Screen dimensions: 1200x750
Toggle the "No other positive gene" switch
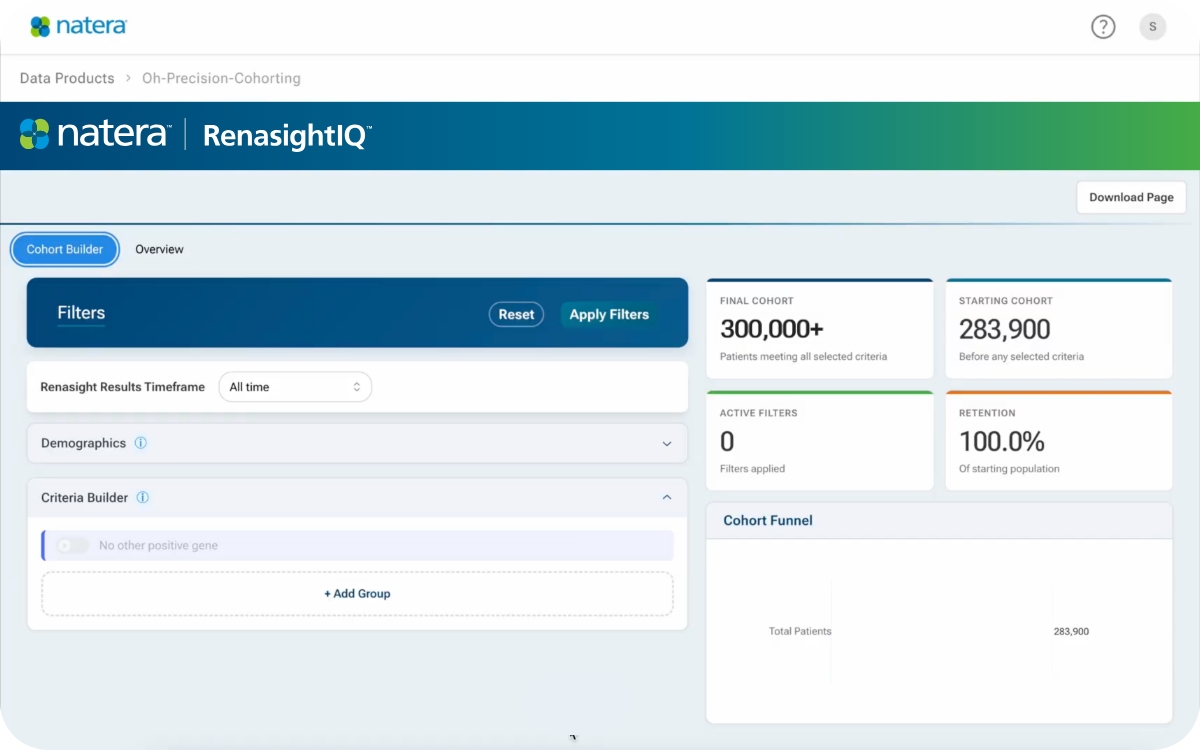tap(72, 545)
